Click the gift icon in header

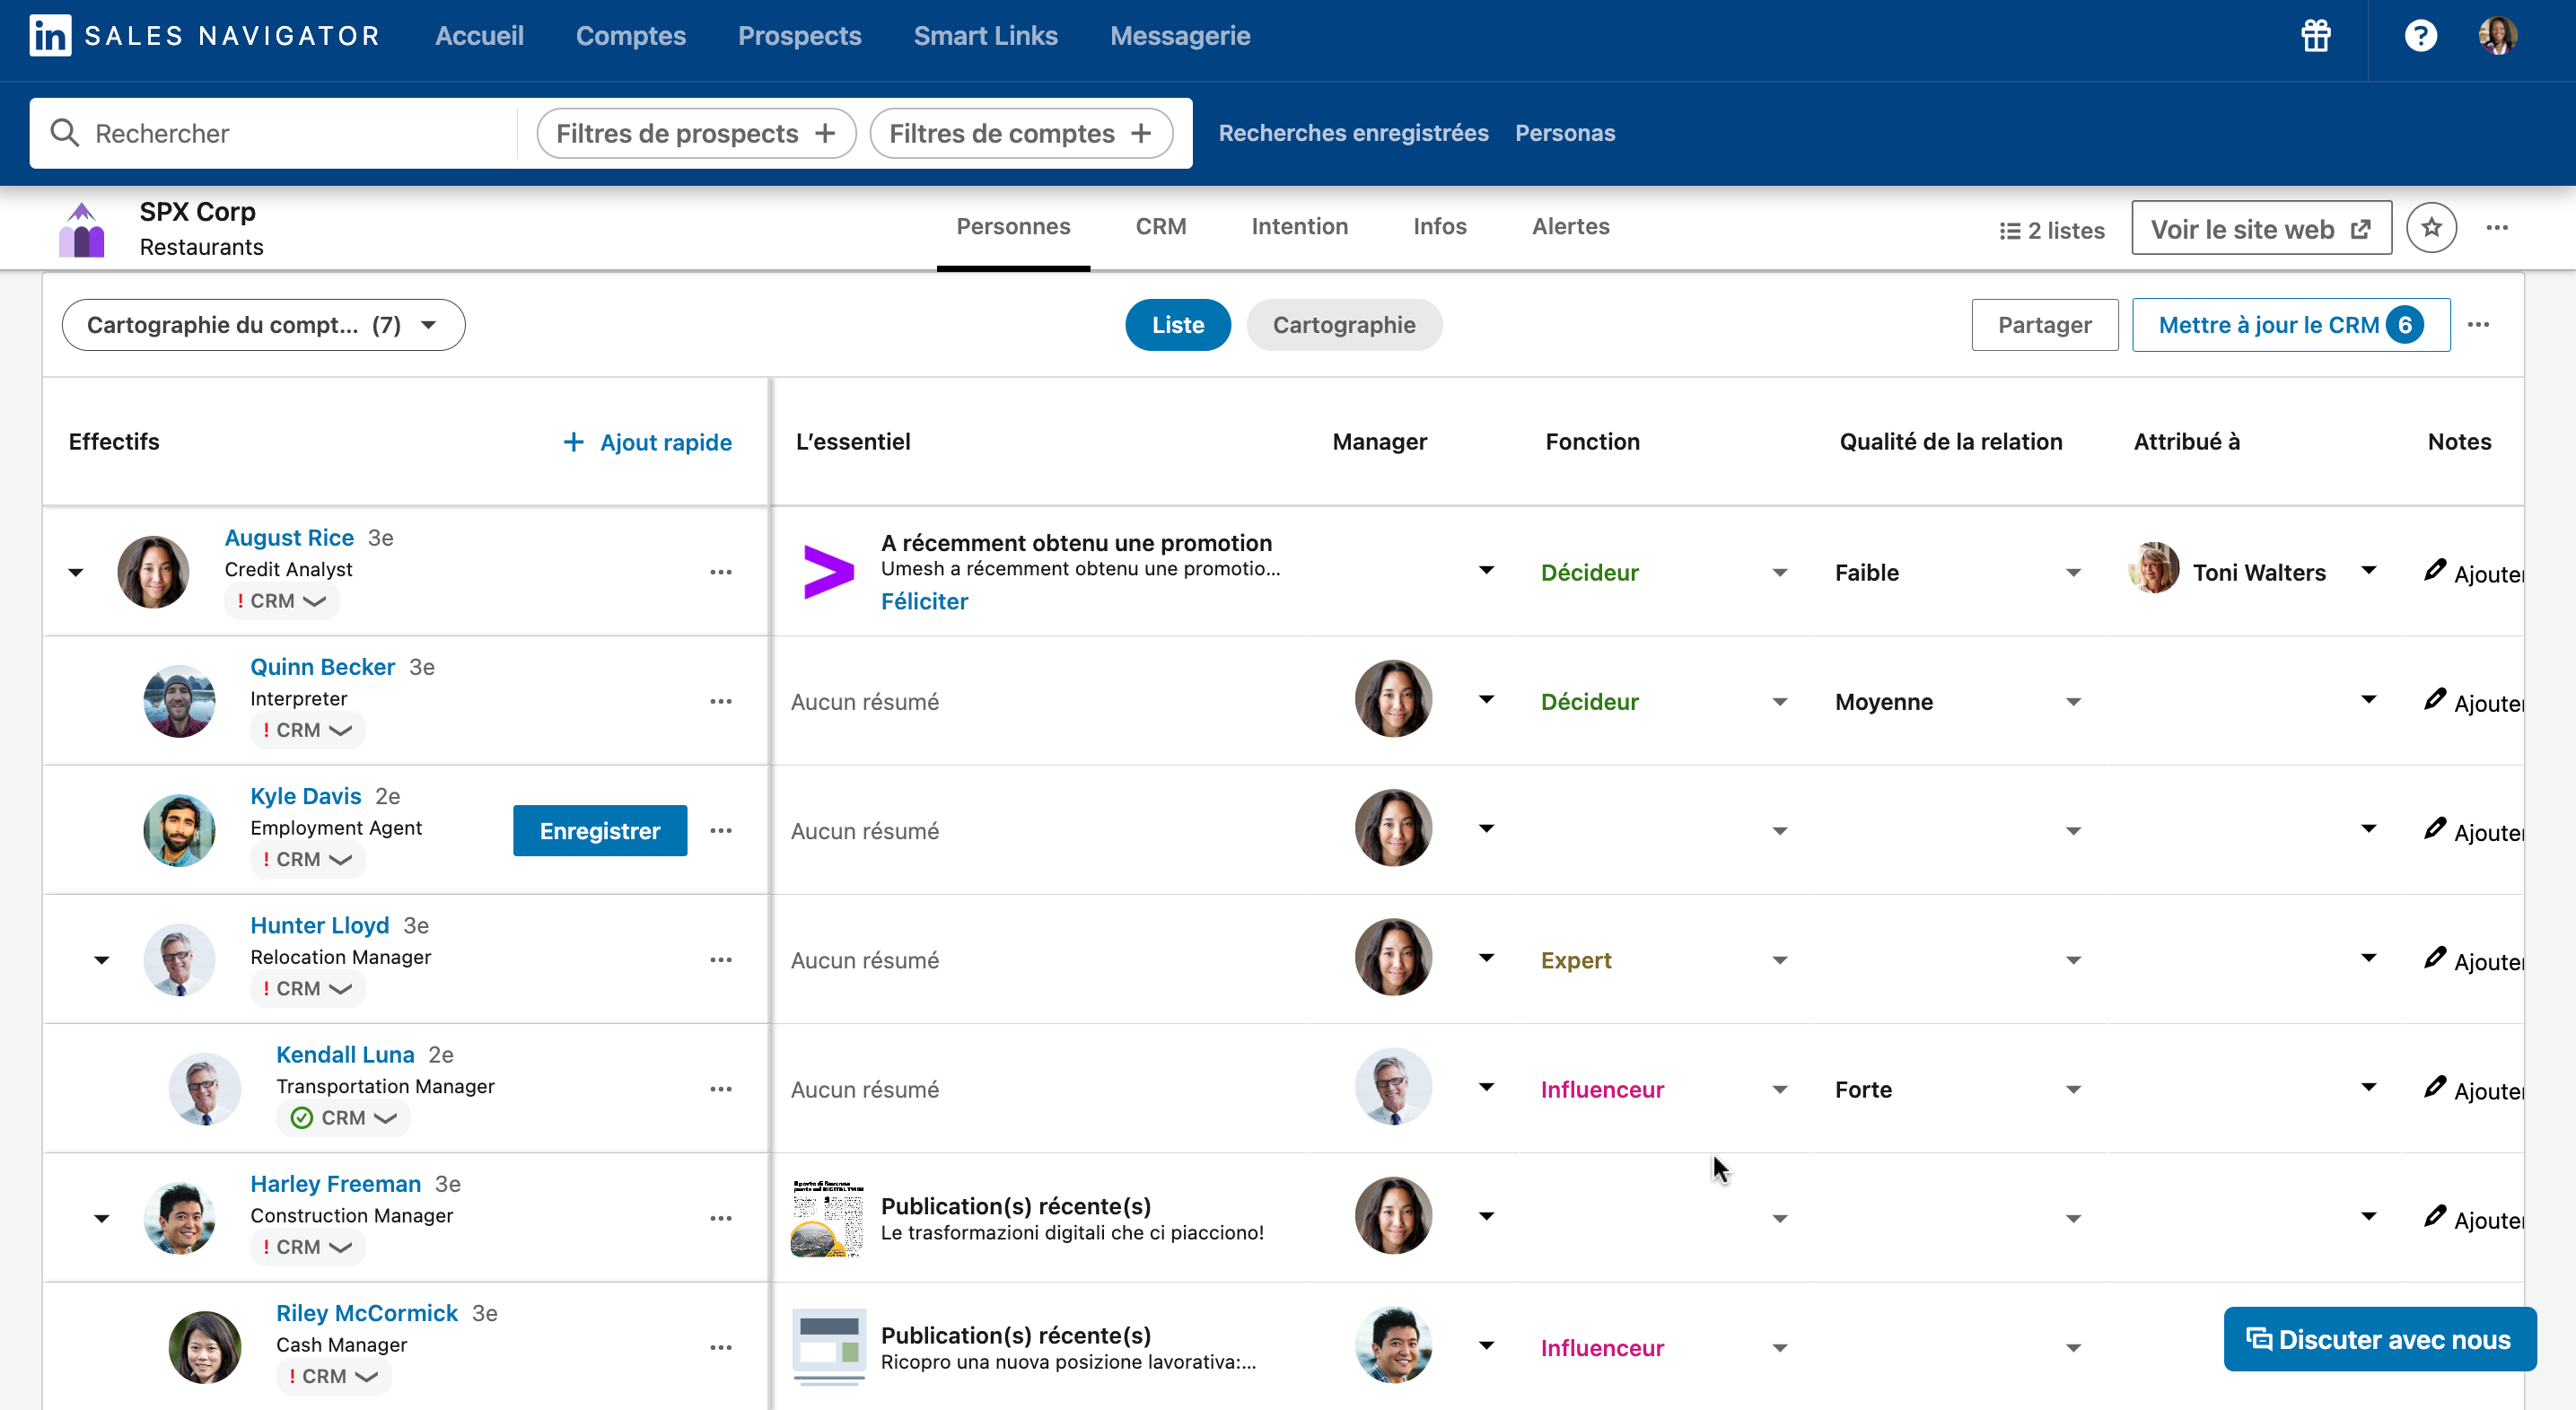pyautogui.click(x=2316, y=36)
